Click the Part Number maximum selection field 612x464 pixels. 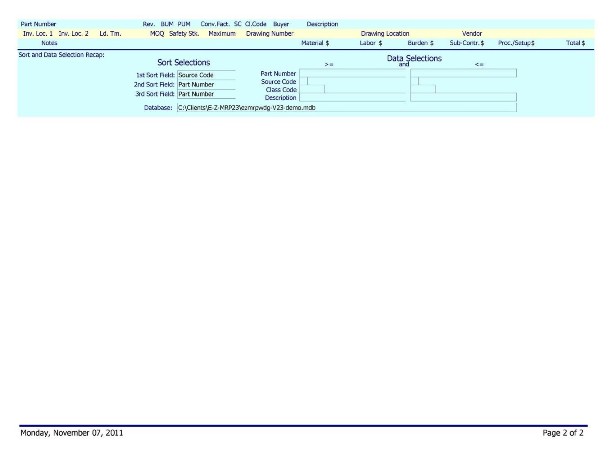click(463, 73)
